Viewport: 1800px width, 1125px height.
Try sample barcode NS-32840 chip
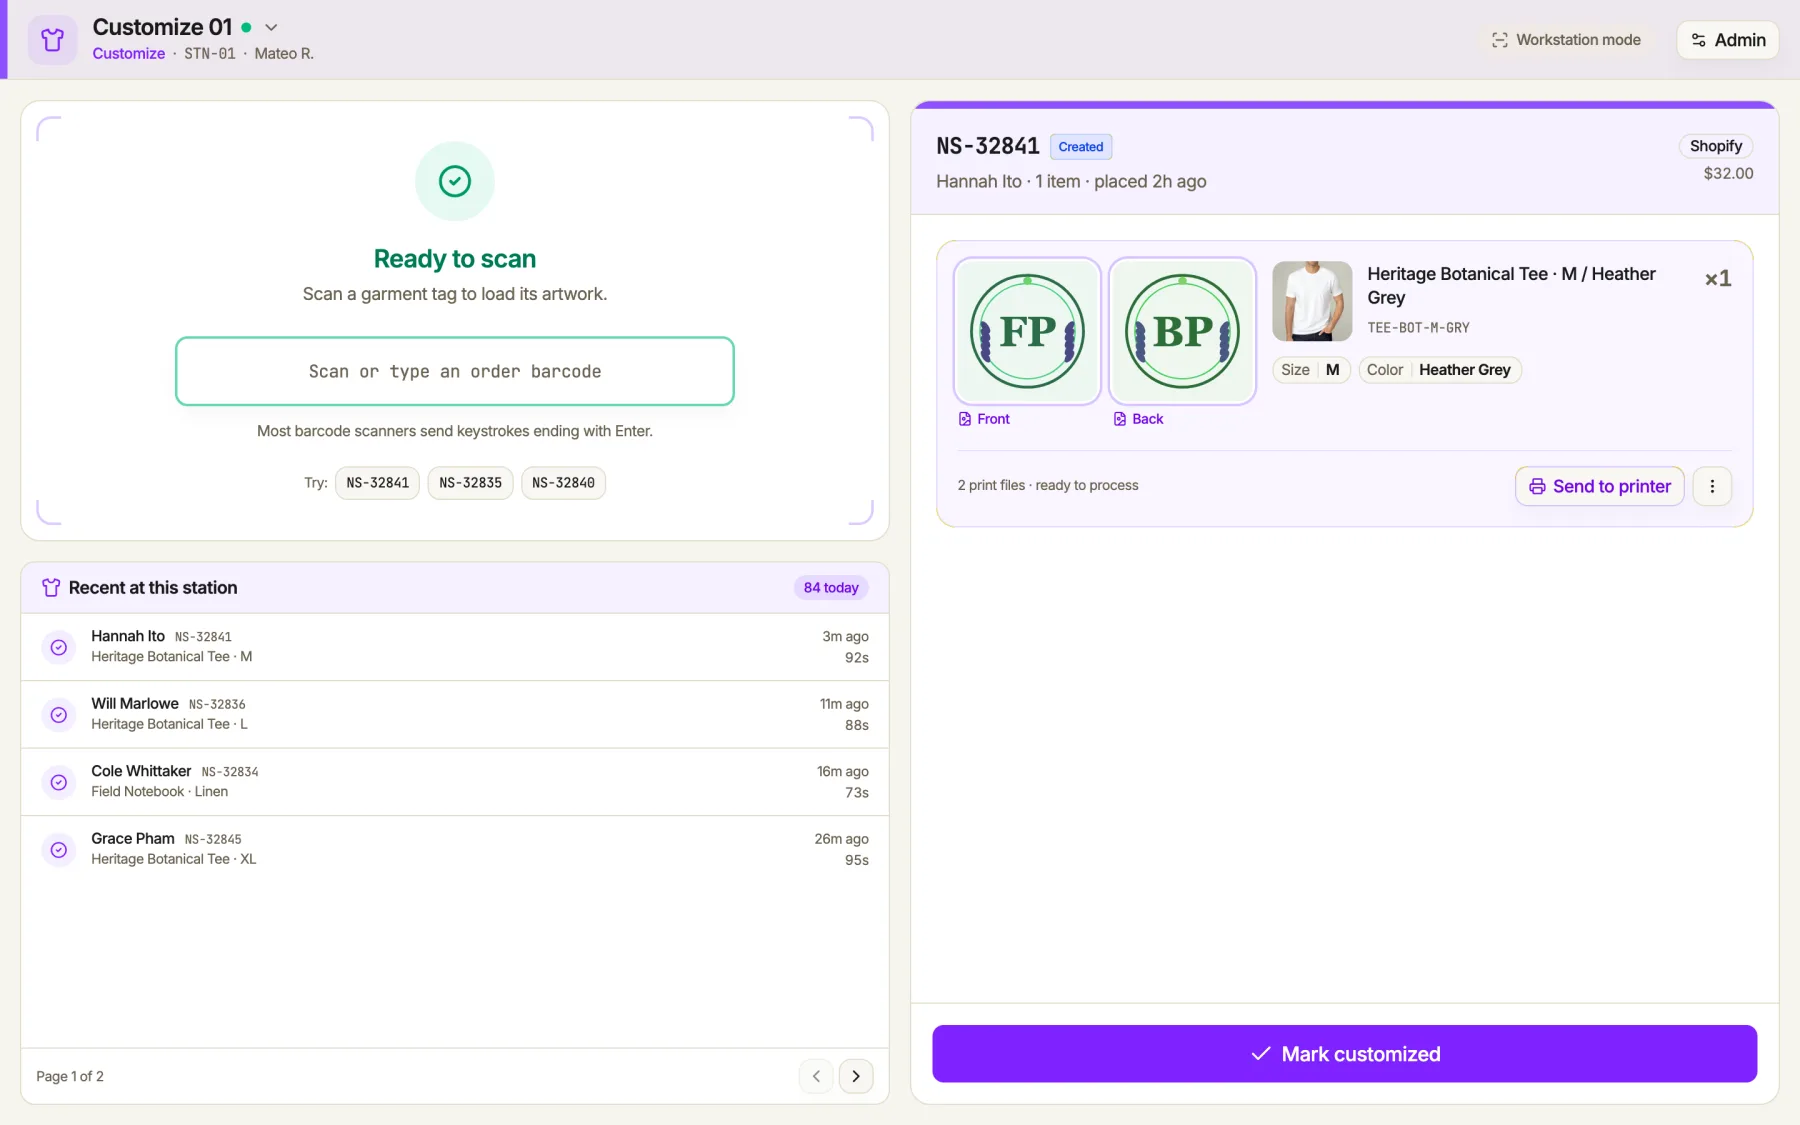tap(563, 483)
